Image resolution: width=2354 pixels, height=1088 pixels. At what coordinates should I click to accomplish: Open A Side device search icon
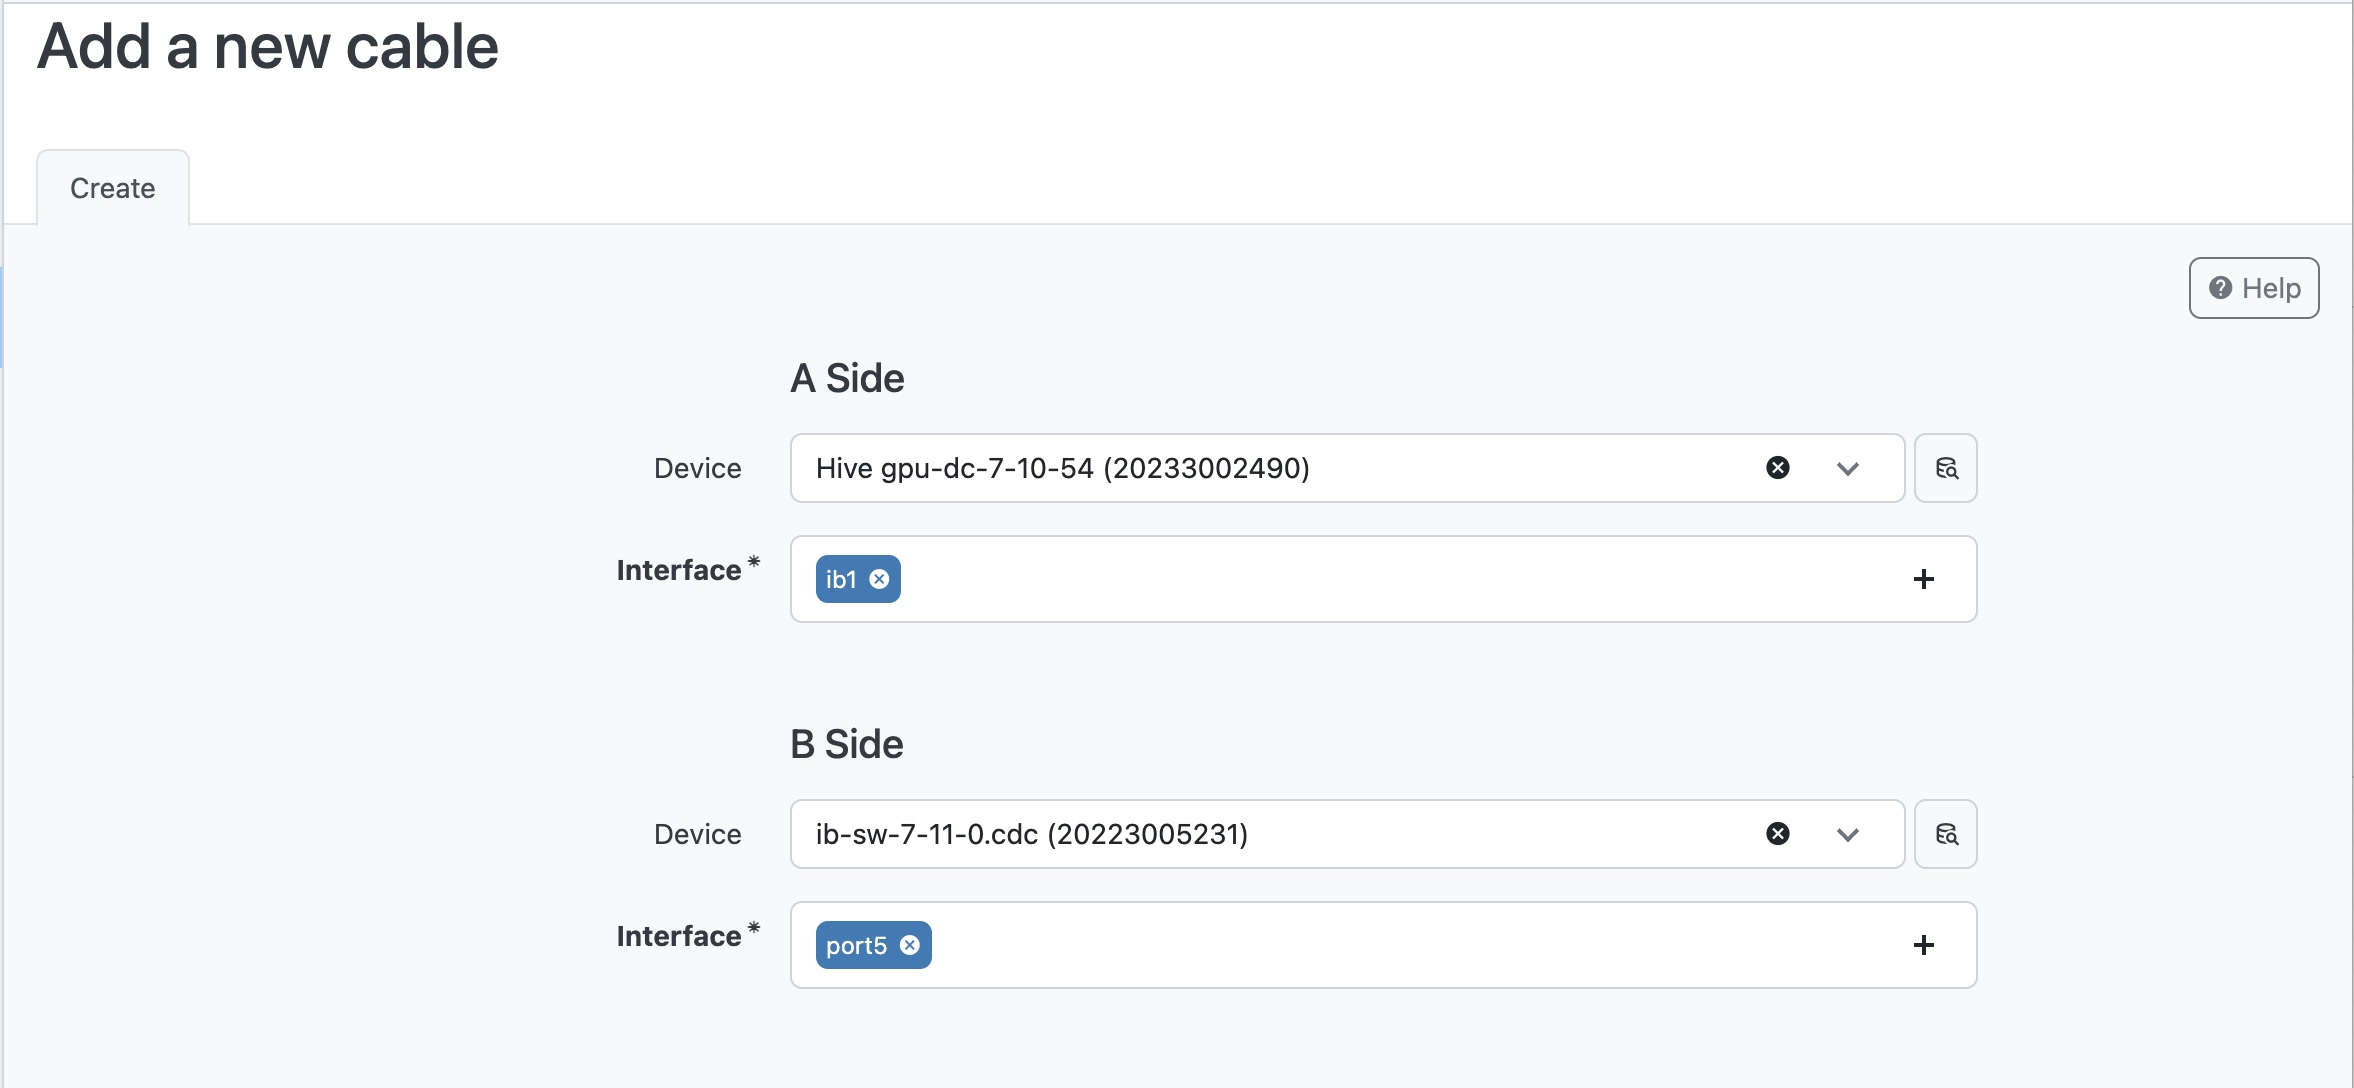1945,468
